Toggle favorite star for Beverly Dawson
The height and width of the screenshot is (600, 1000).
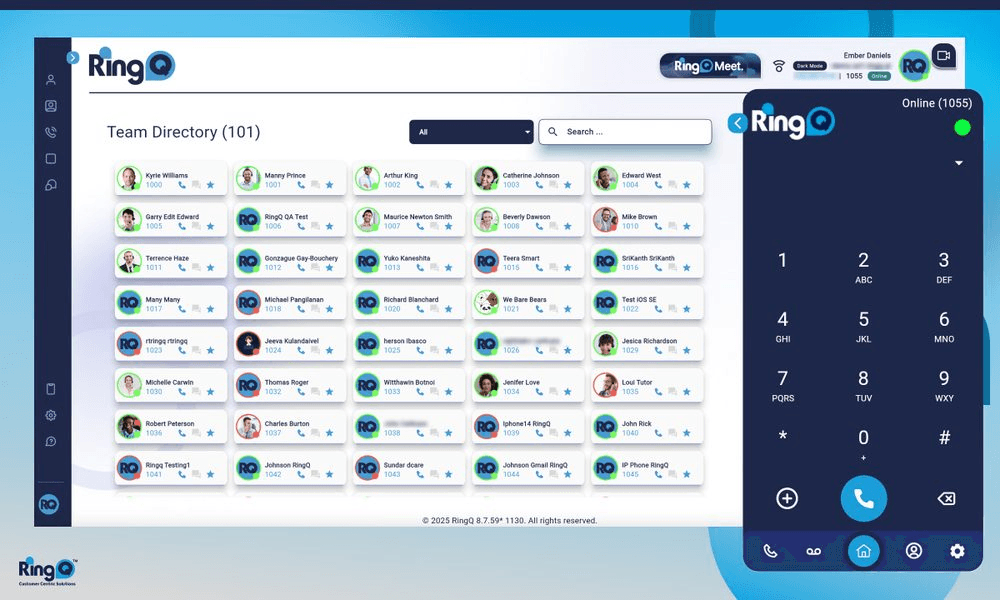(568, 226)
